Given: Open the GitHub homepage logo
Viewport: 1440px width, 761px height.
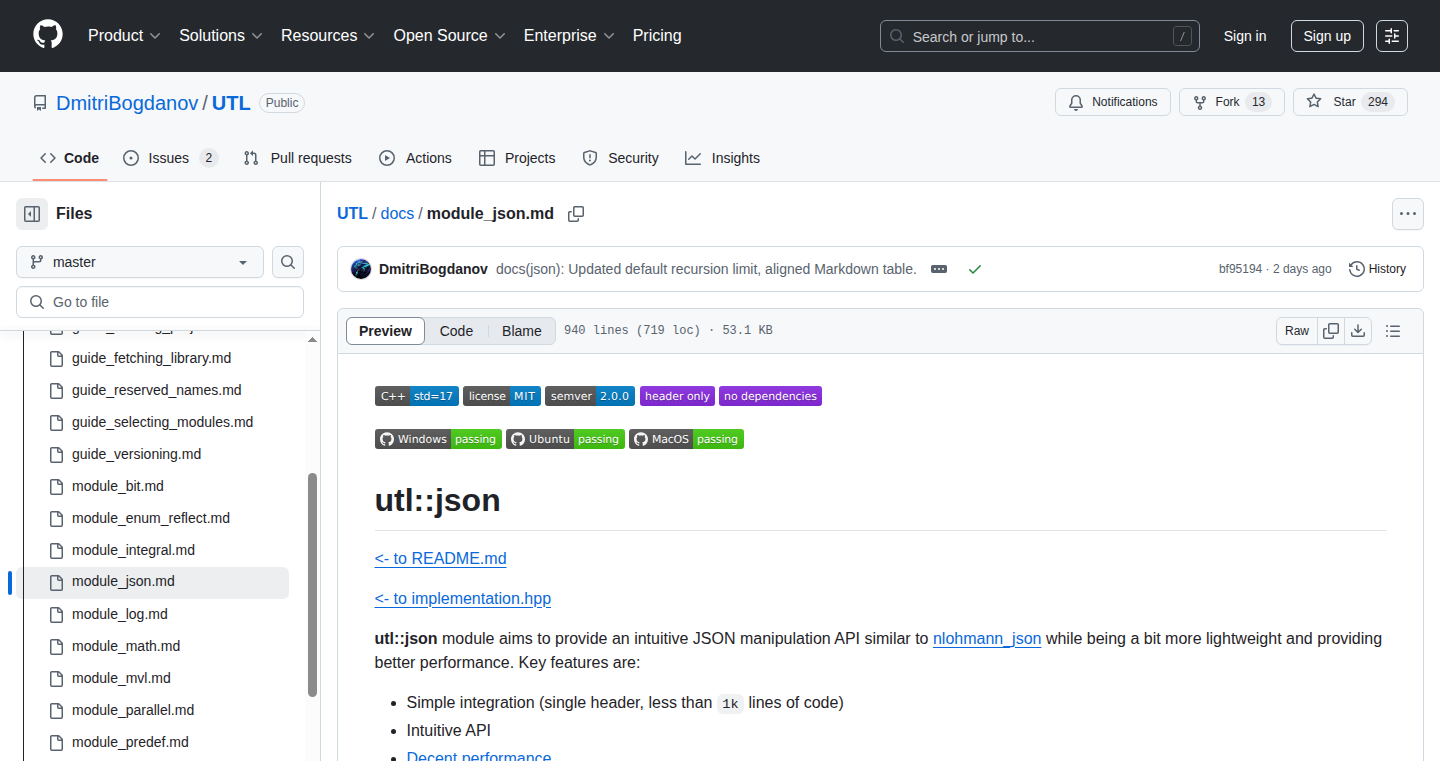Looking at the screenshot, I should 47,35.
